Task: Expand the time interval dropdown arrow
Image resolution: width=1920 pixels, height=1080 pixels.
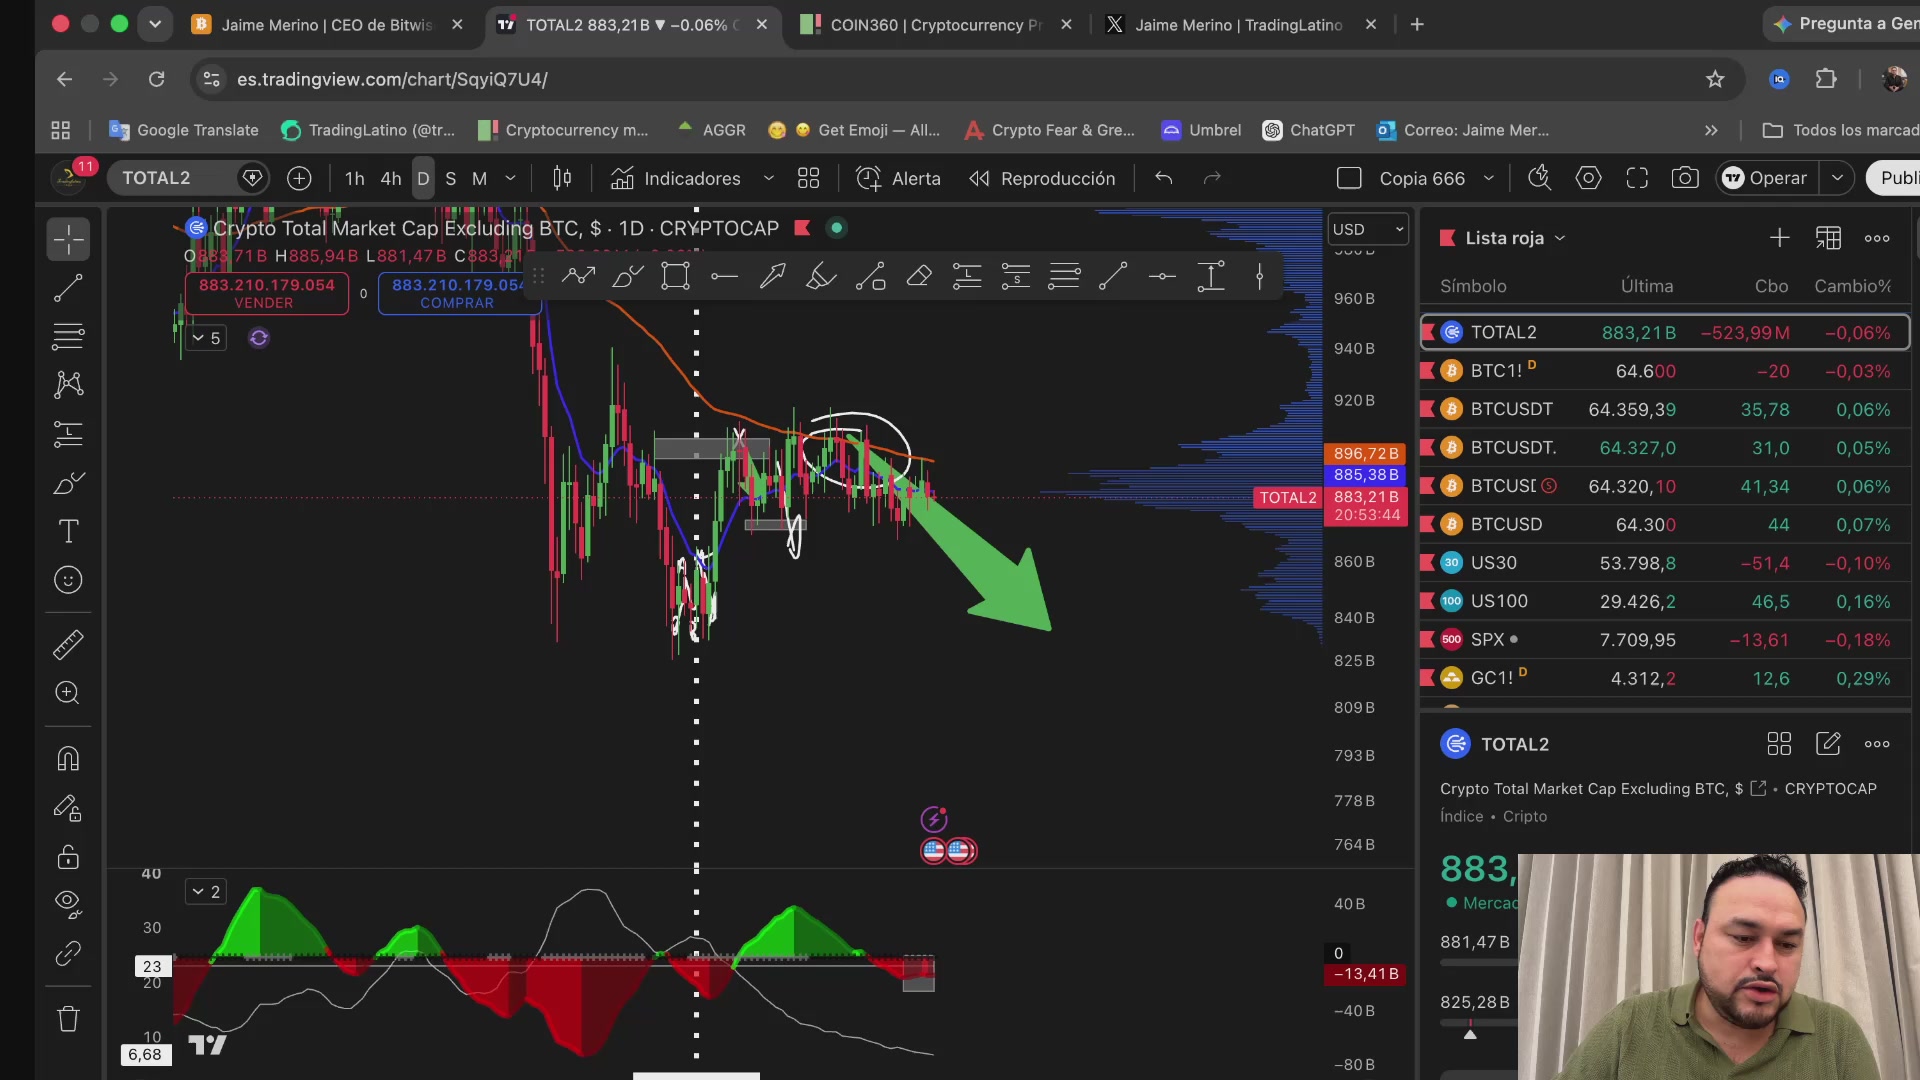Action: click(510, 178)
